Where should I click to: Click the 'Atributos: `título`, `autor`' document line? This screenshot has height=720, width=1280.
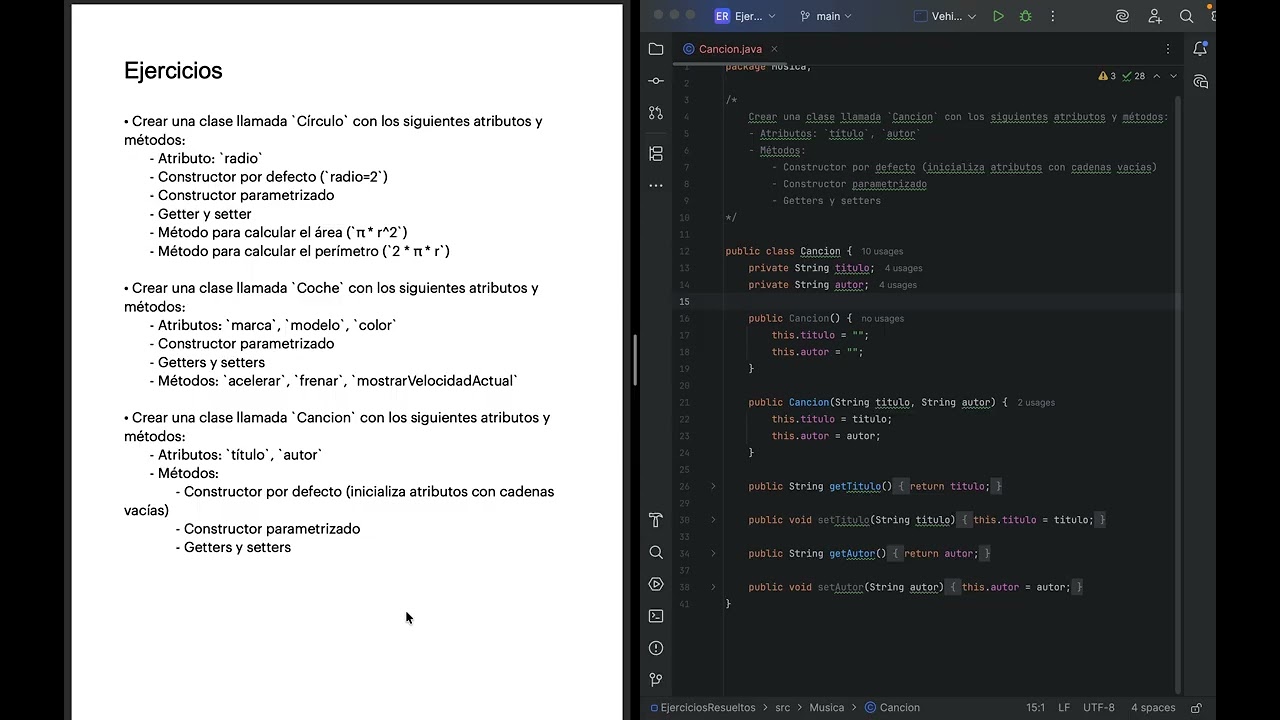click(240, 455)
